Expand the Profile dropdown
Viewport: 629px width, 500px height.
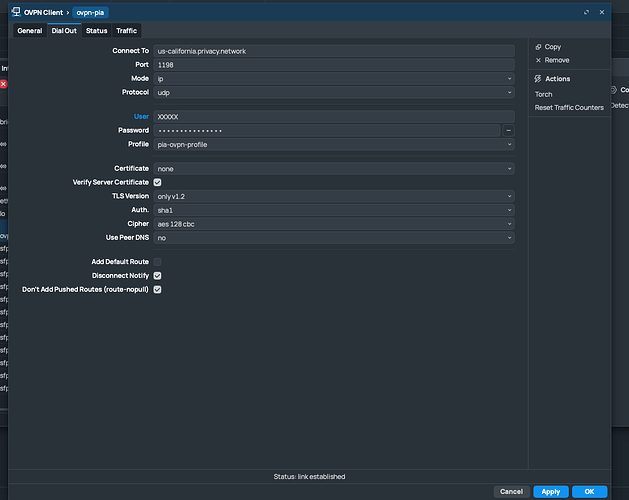pos(335,144)
